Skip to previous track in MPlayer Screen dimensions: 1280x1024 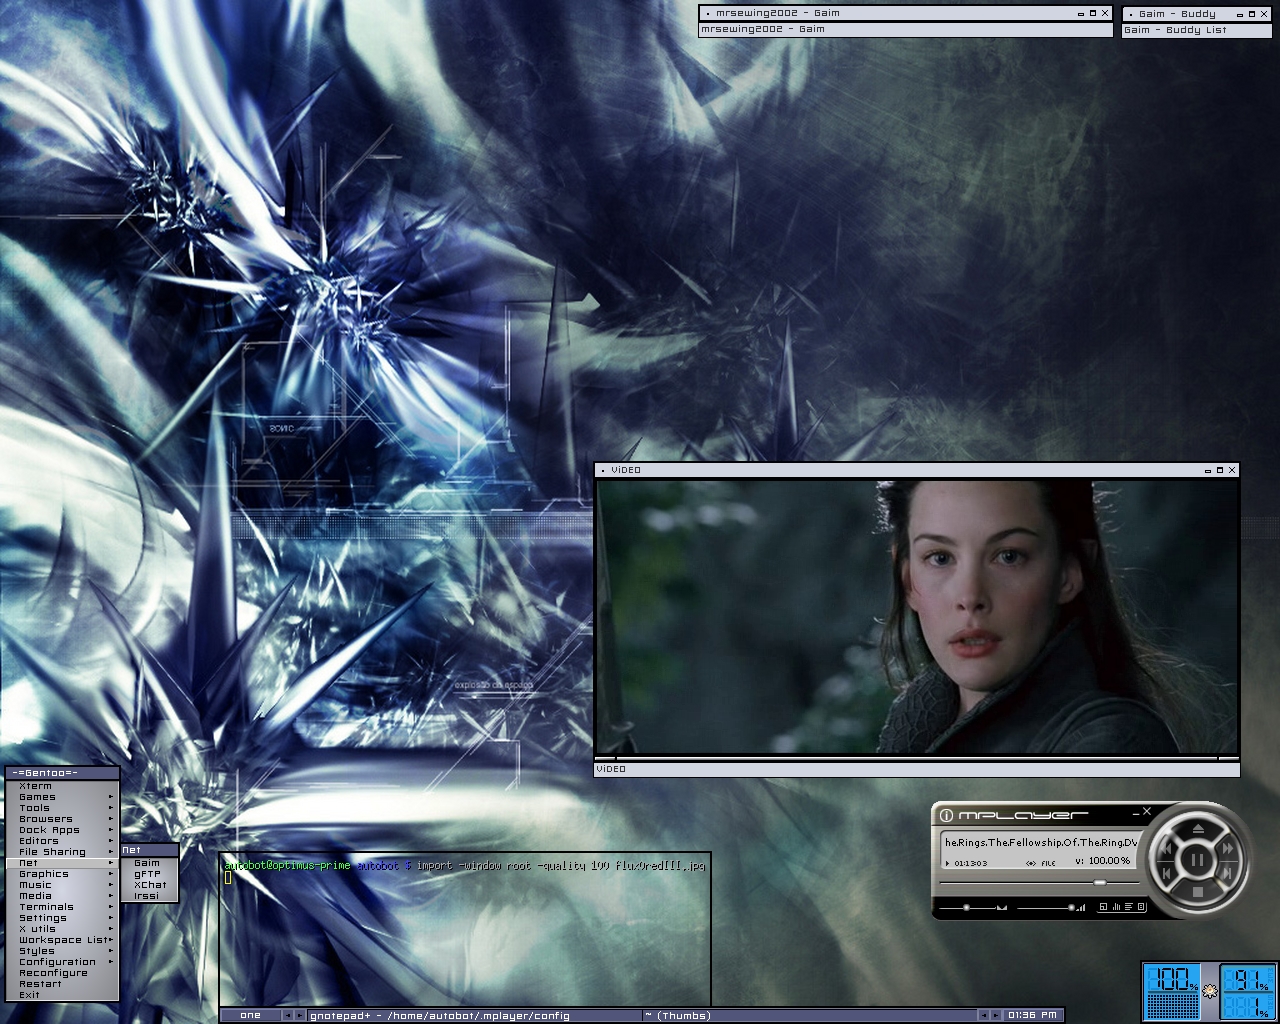point(1166,873)
